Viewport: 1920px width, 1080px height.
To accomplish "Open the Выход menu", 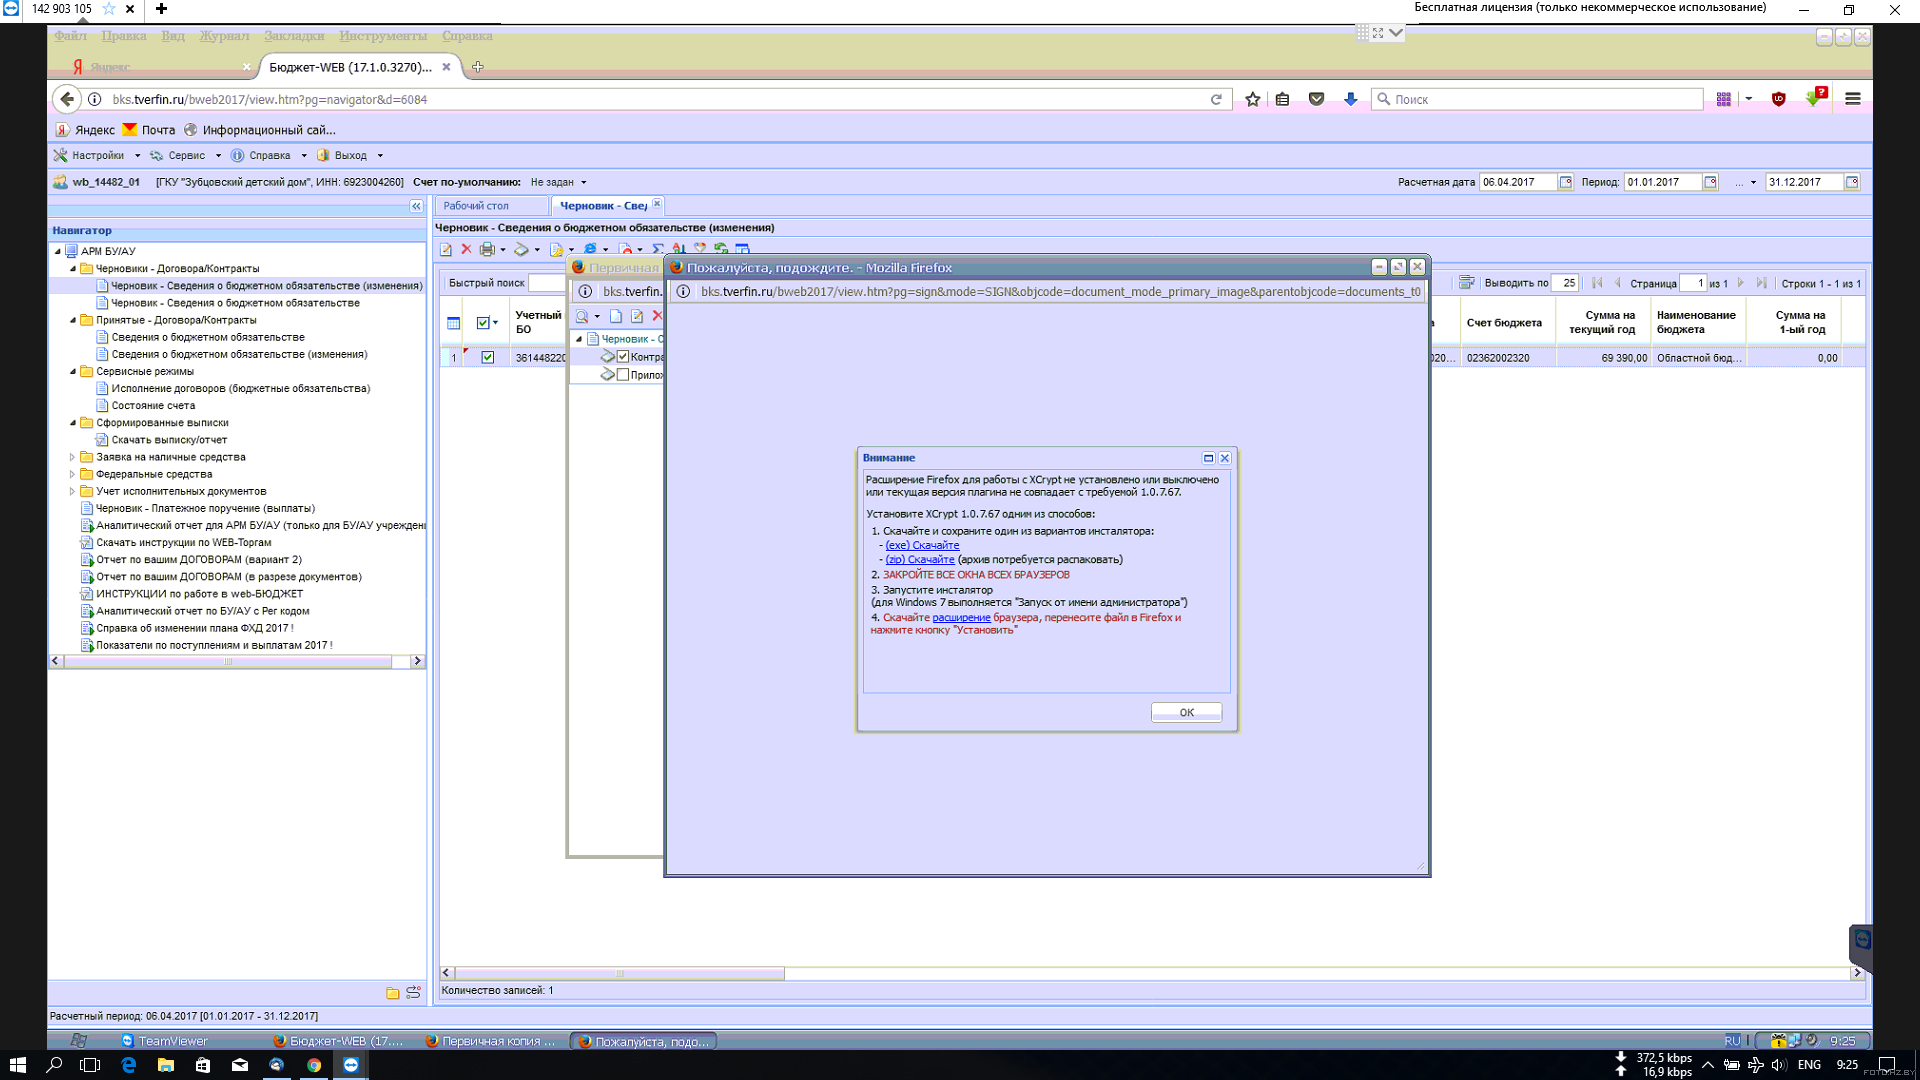I will click(350, 155).
